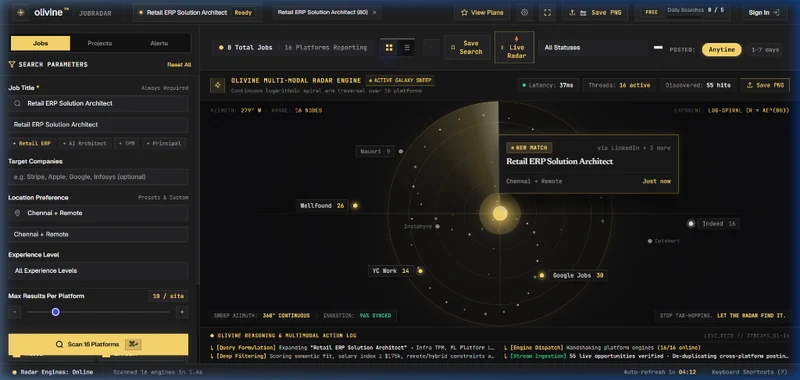Click Save PNG in the radar panel

(x=765, y=85)
